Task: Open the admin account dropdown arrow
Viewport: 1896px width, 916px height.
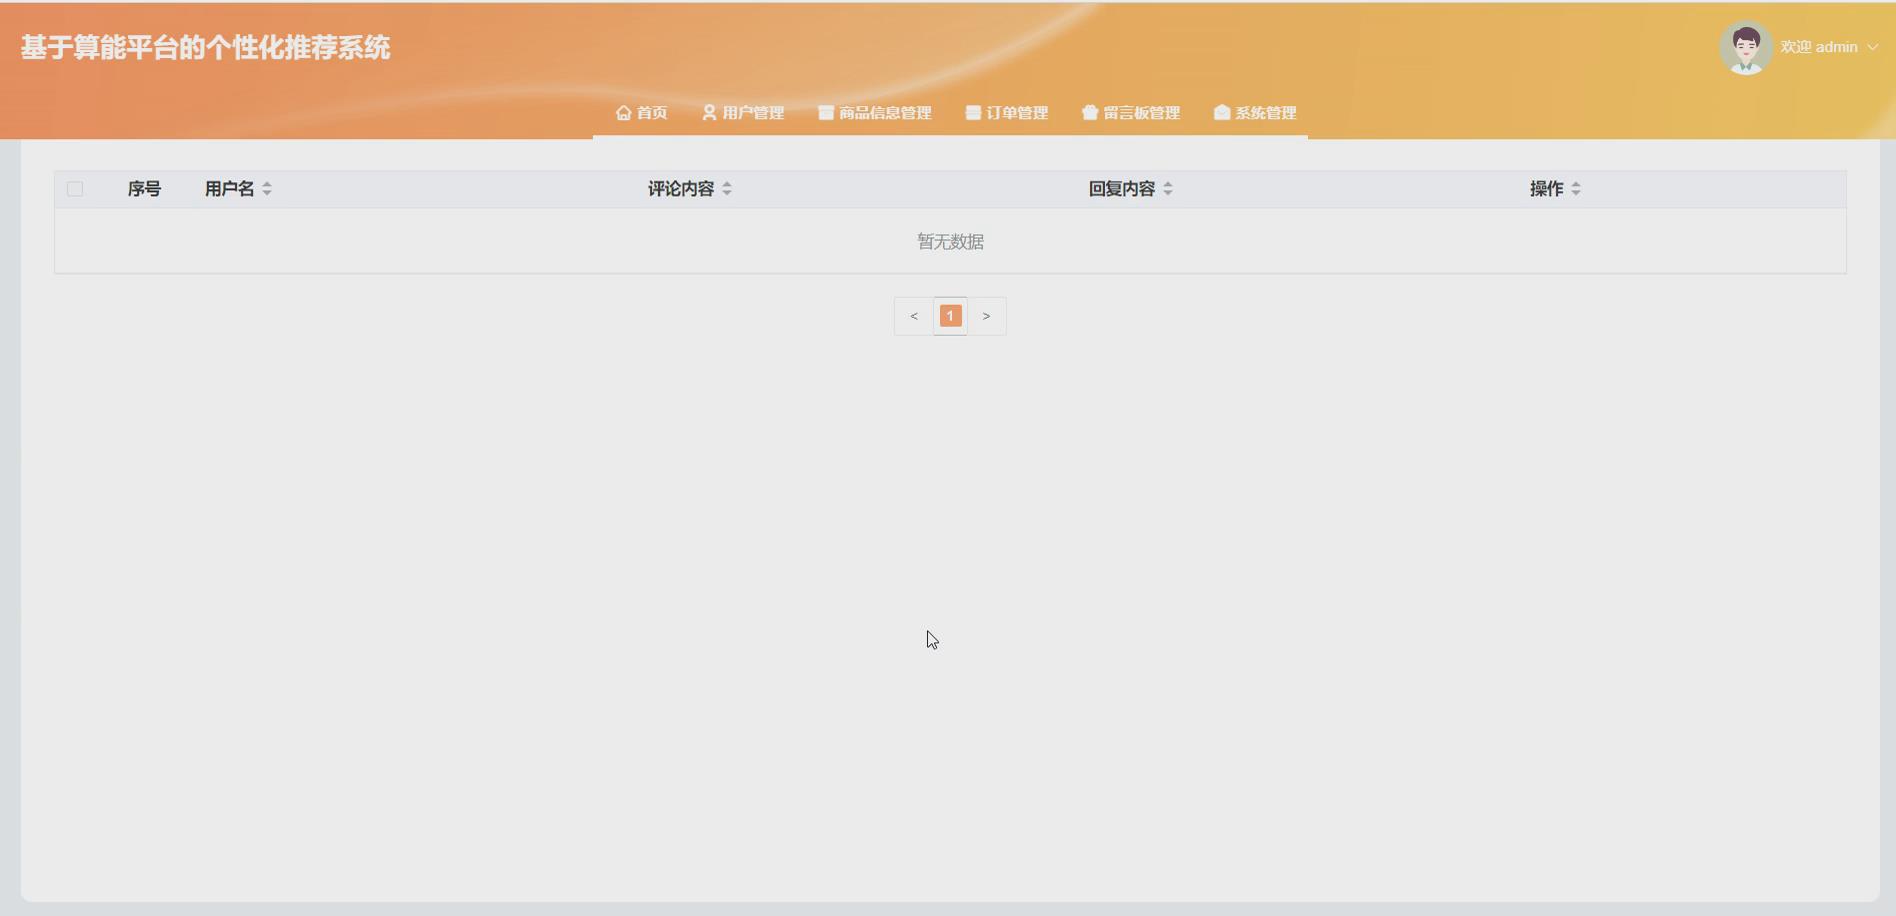Action: 1871,47
